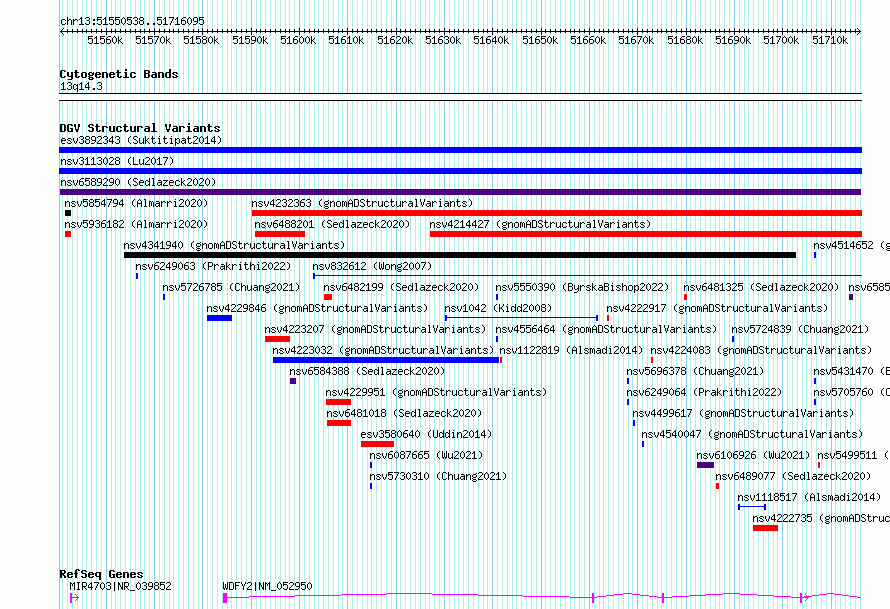
Task: Click the nsv4214427 gnomADStructuralVariants label
Action: click(x=540, y=224)
